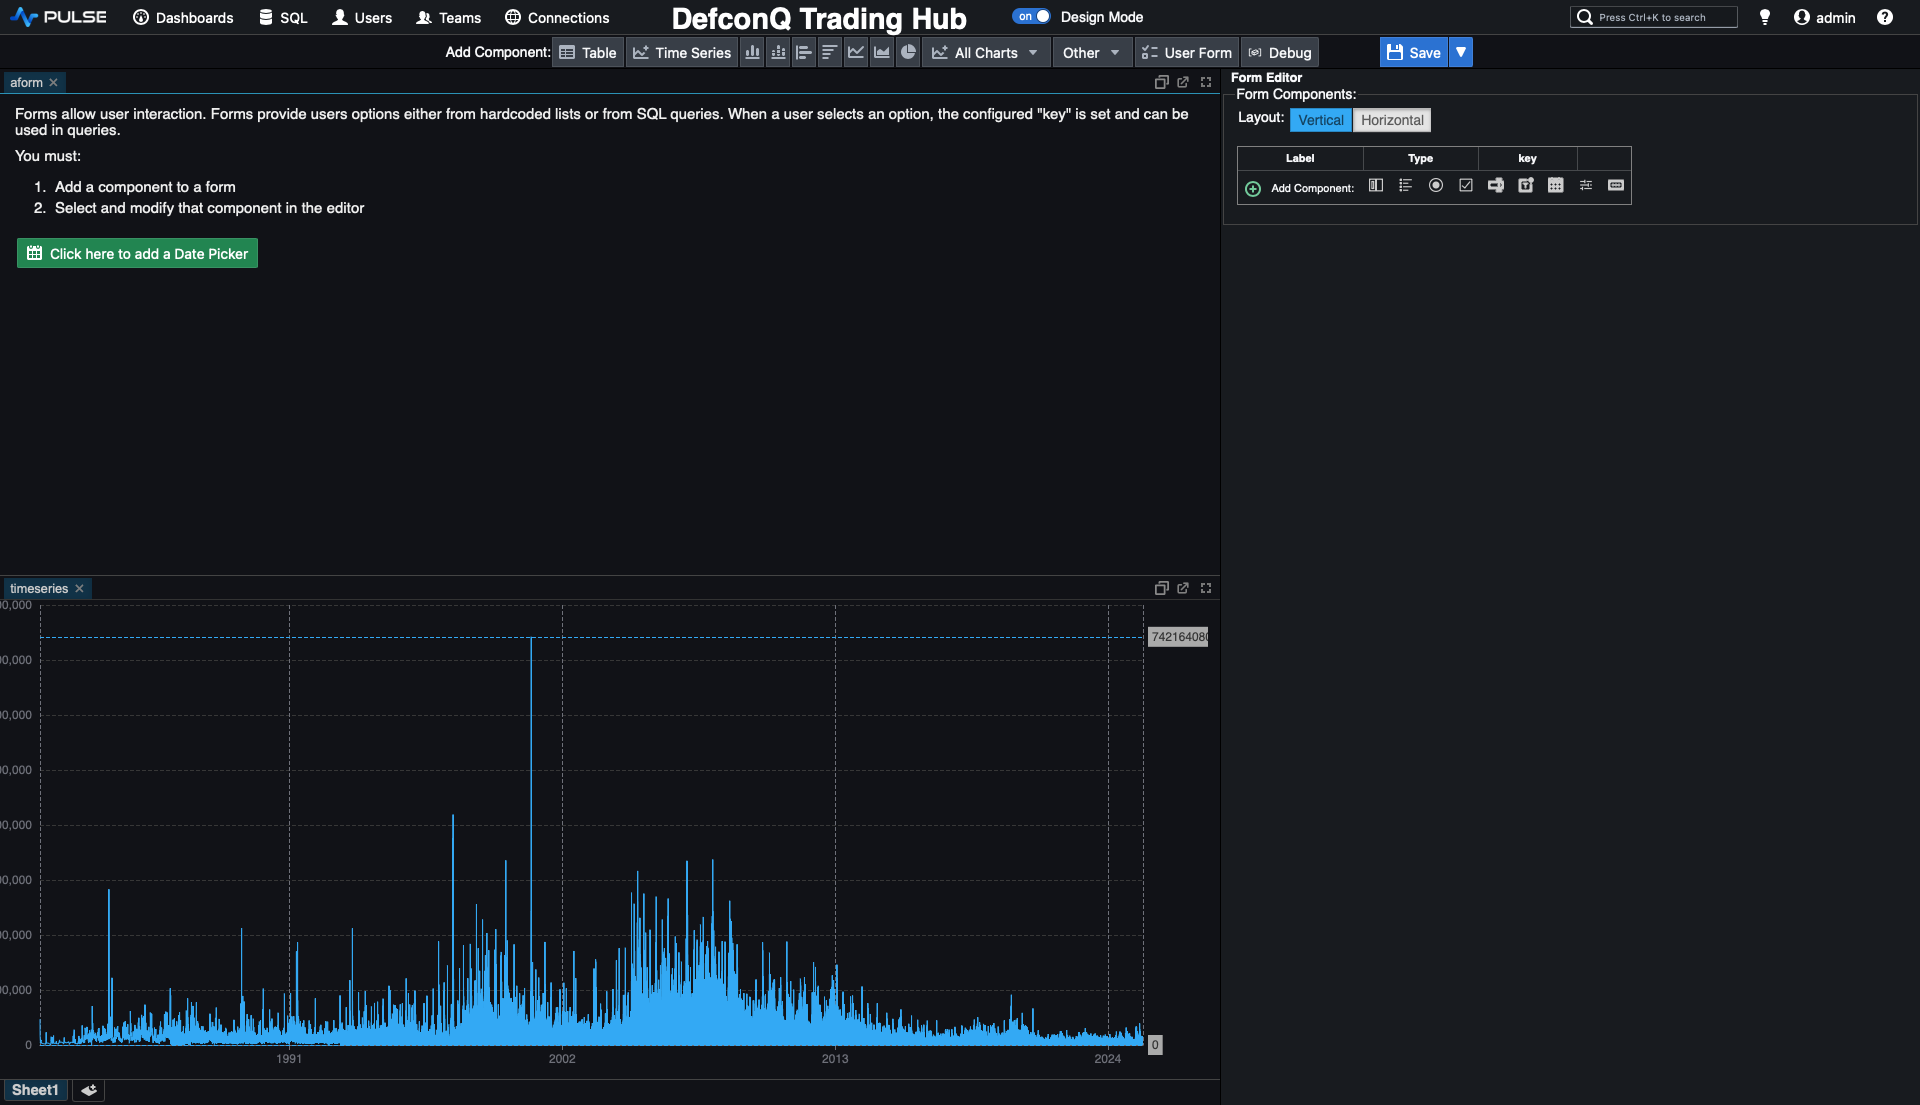Add a checkbox form component

tap(1467, 185)
